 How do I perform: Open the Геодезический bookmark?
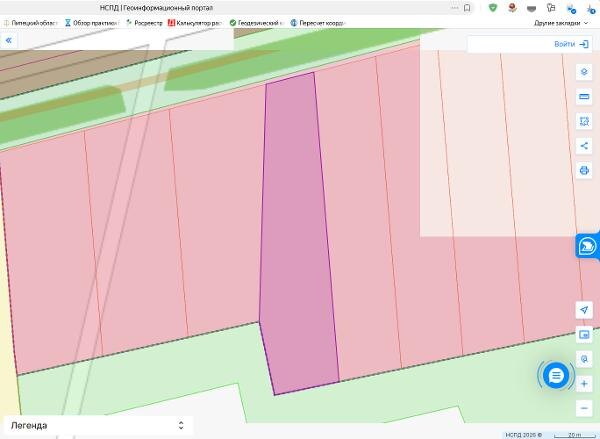pos(256,23)
